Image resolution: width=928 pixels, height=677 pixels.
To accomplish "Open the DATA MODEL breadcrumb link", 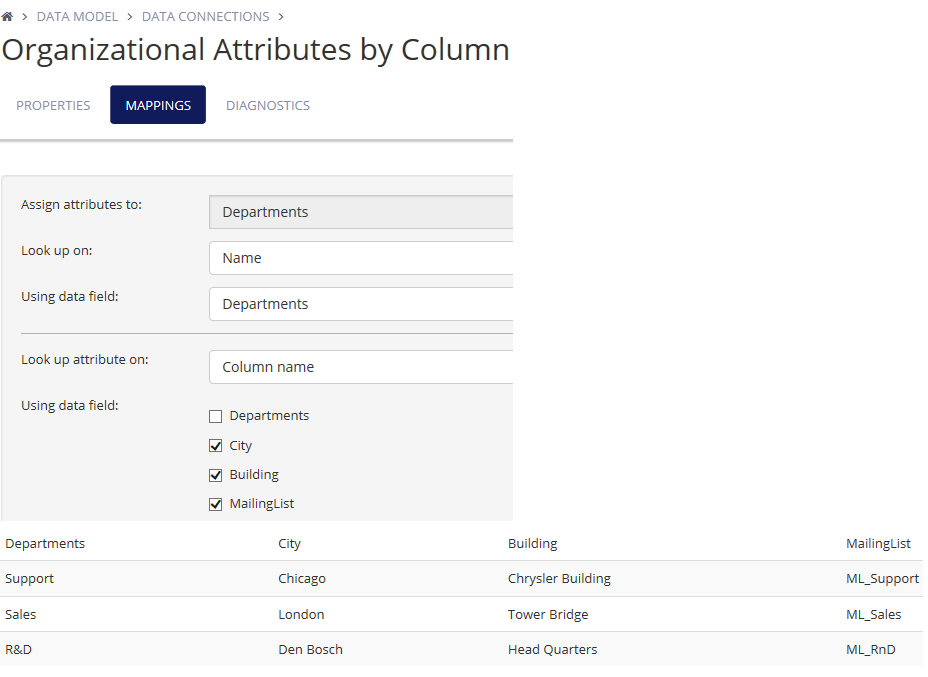I will tap(77, 16).
